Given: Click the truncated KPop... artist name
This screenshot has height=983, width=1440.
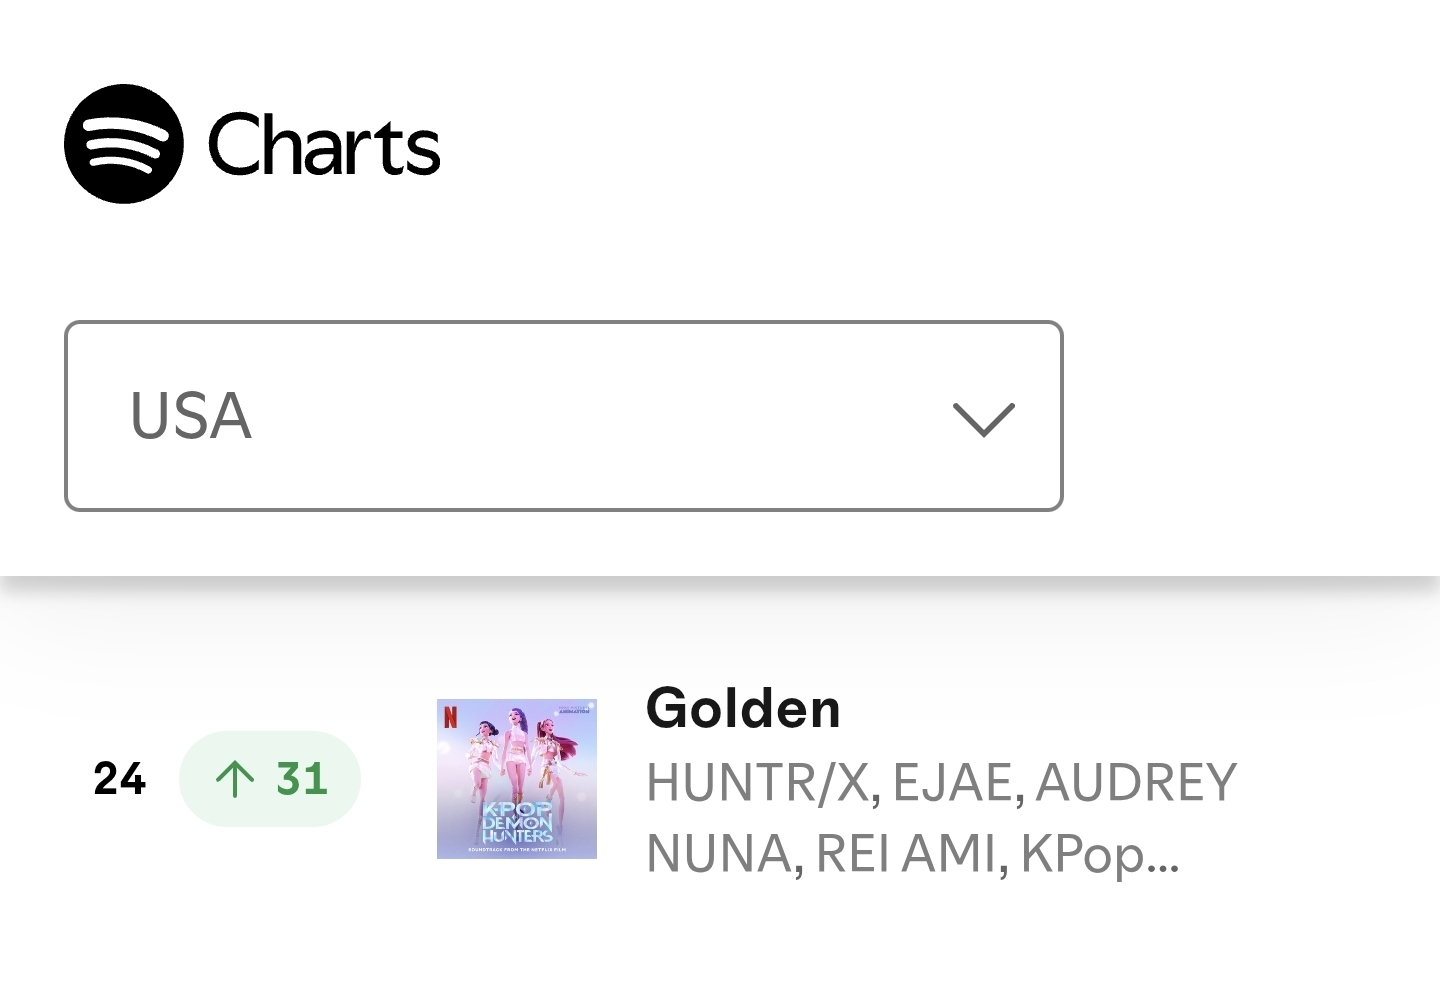Looking at the screenshot, I should click(1099, 854).
